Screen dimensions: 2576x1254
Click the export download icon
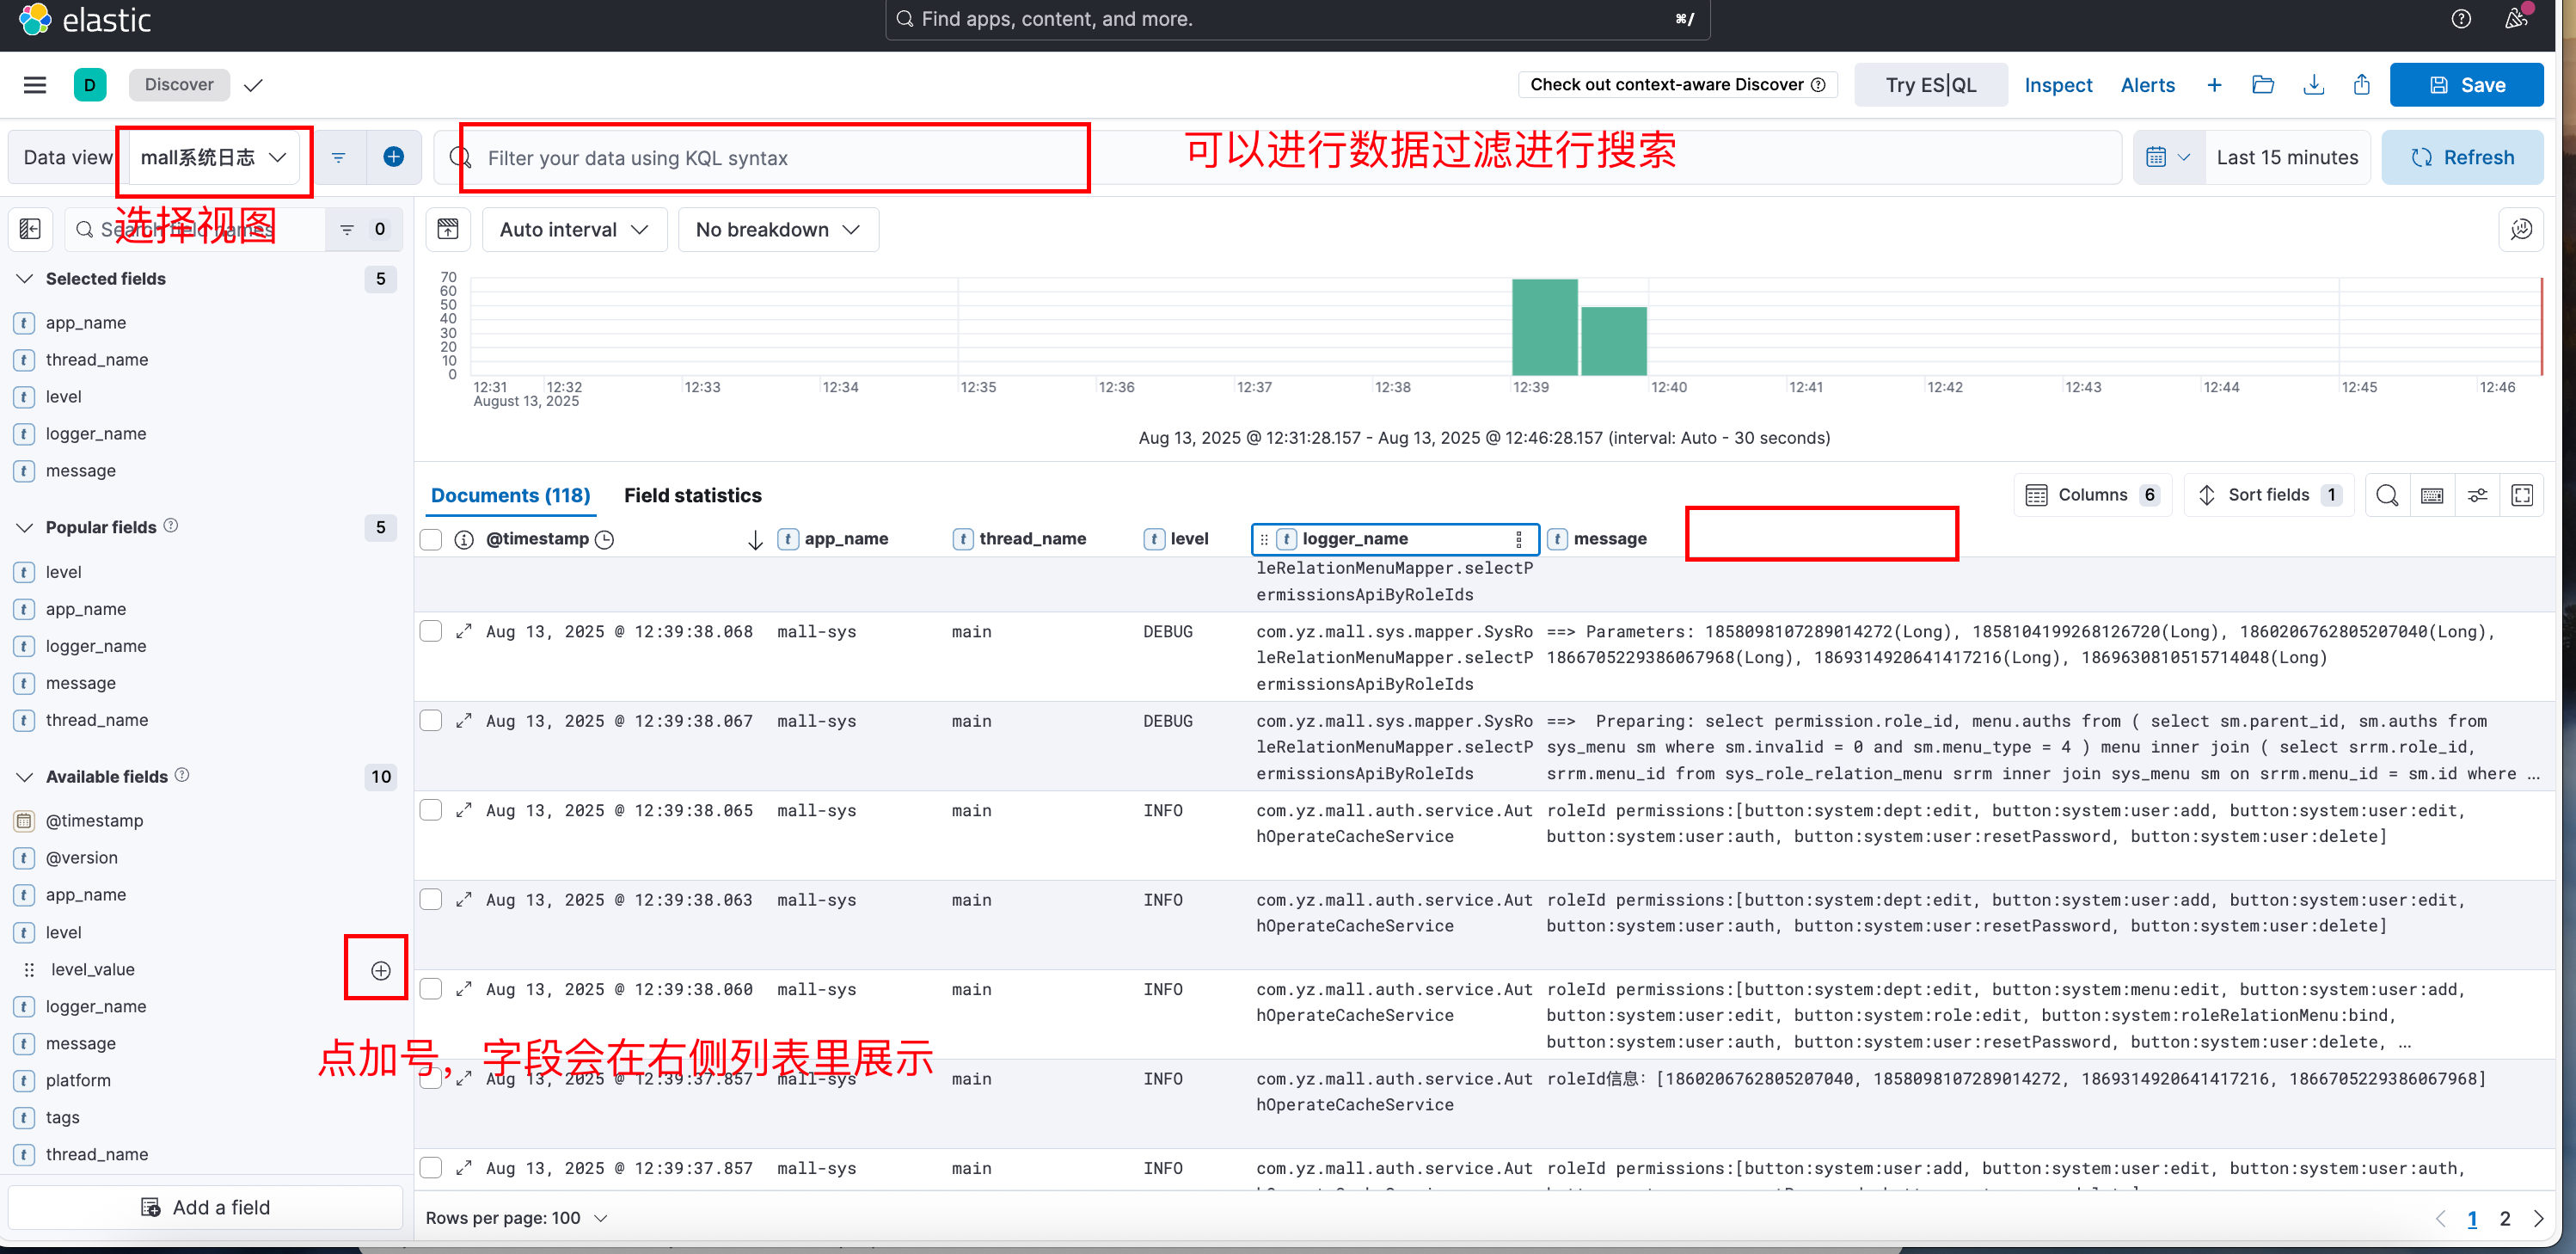click(x=2313, y=85)
